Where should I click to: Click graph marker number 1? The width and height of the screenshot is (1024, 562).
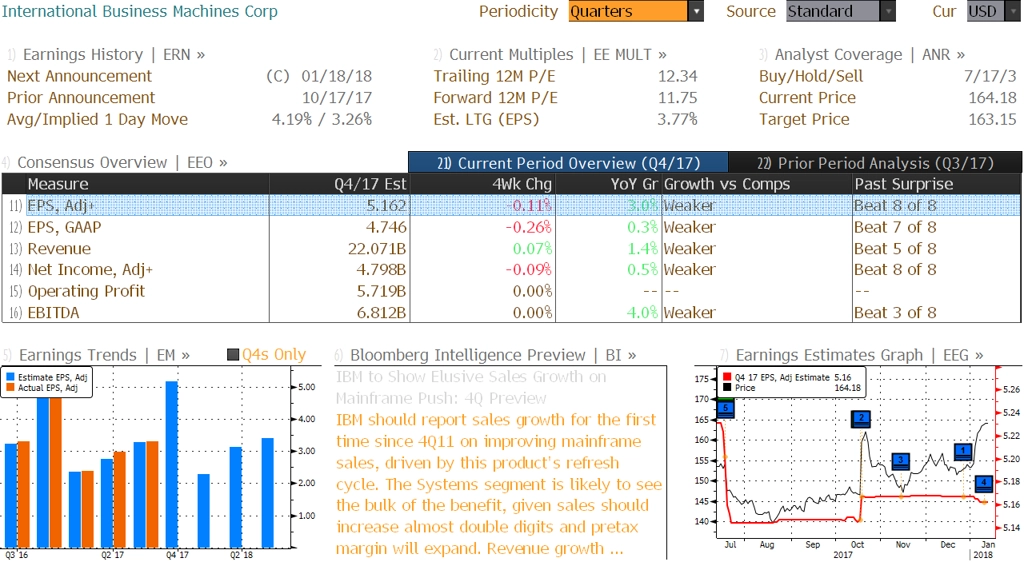pos(963,452)
